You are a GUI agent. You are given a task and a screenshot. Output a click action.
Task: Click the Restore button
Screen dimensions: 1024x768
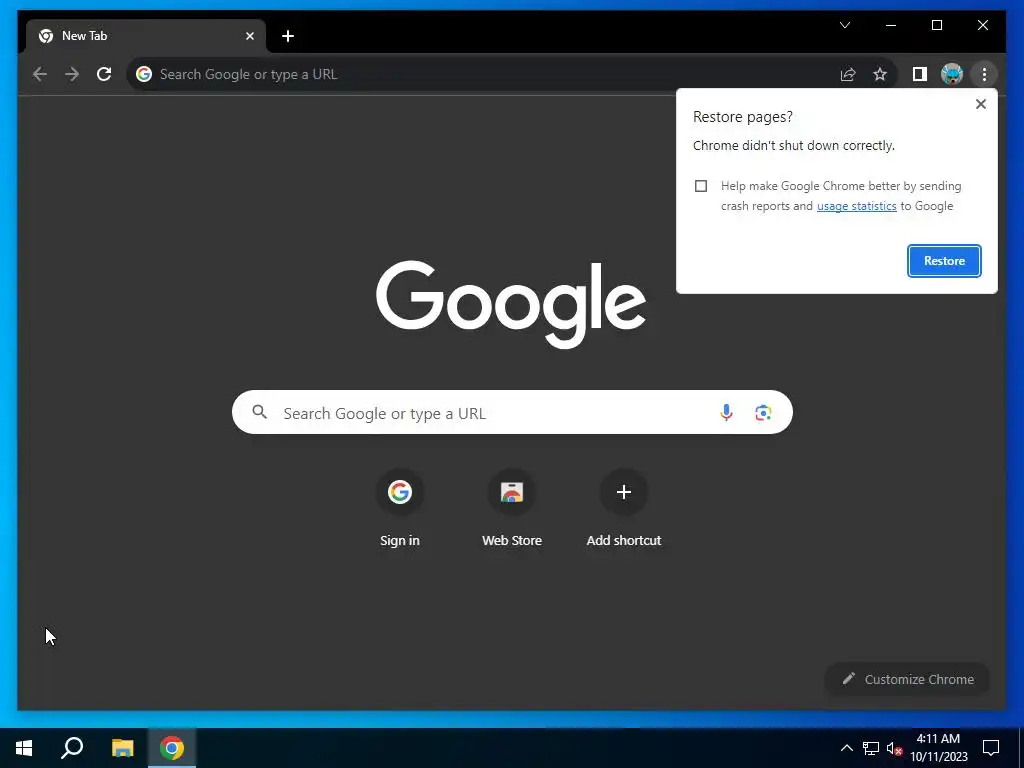tap(944, 261)
